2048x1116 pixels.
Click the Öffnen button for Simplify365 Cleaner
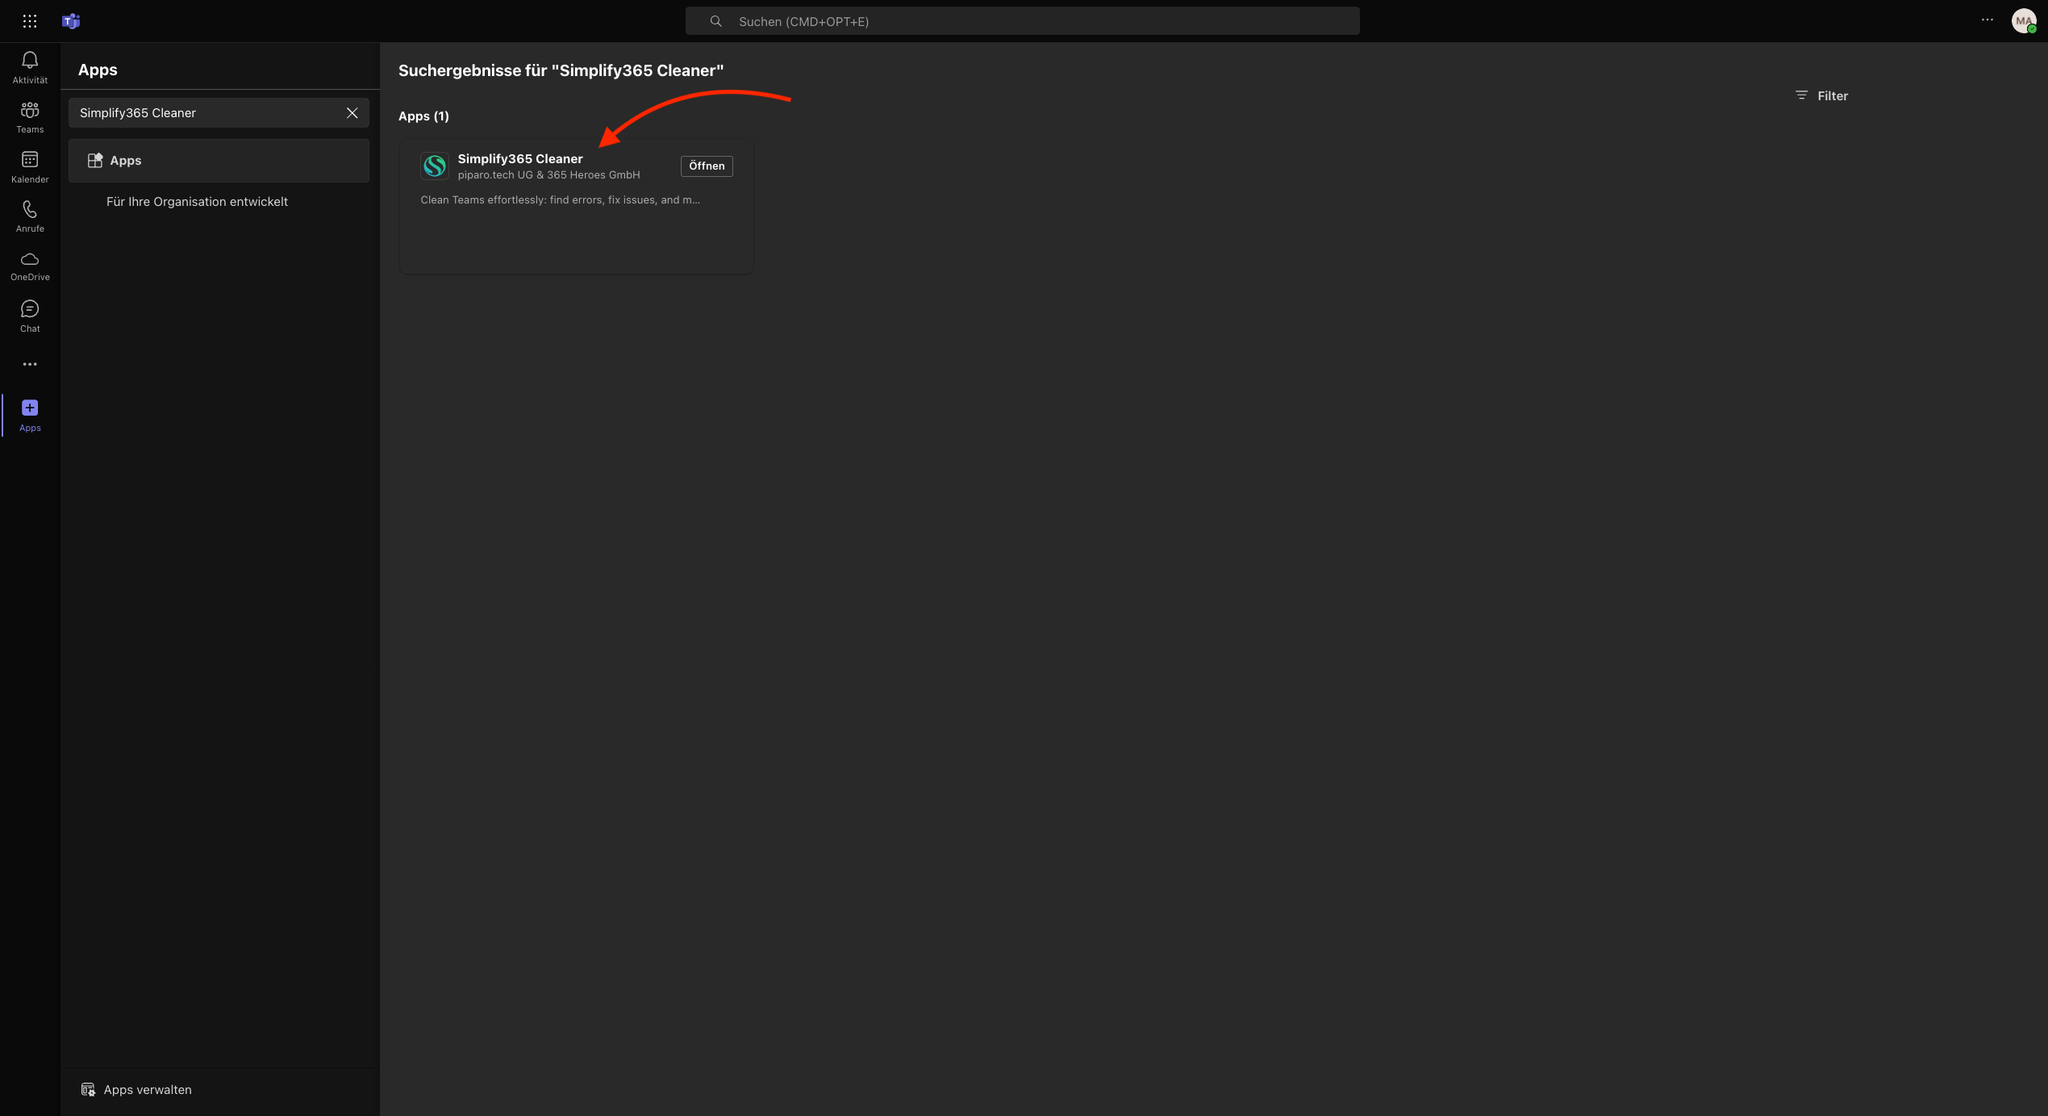pyautogui.click(x=707, y=166)
